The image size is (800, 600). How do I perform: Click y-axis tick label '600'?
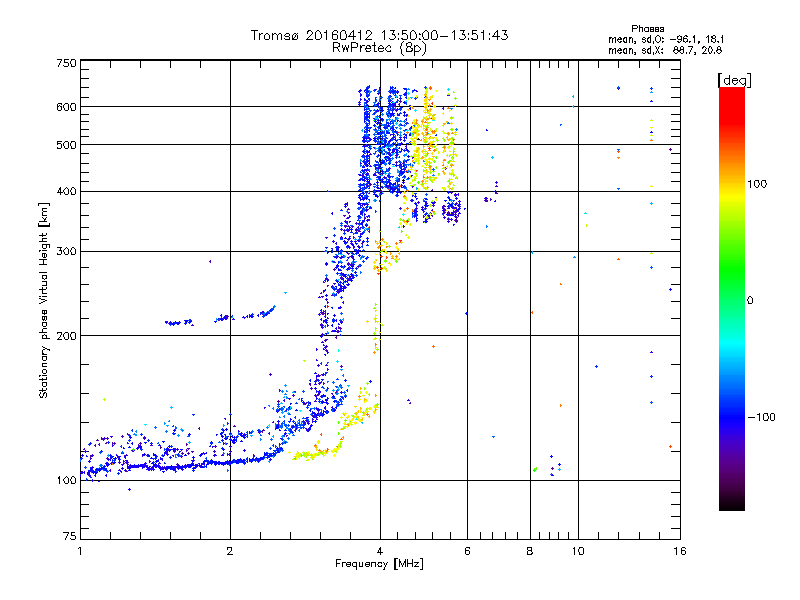point(66,107)
